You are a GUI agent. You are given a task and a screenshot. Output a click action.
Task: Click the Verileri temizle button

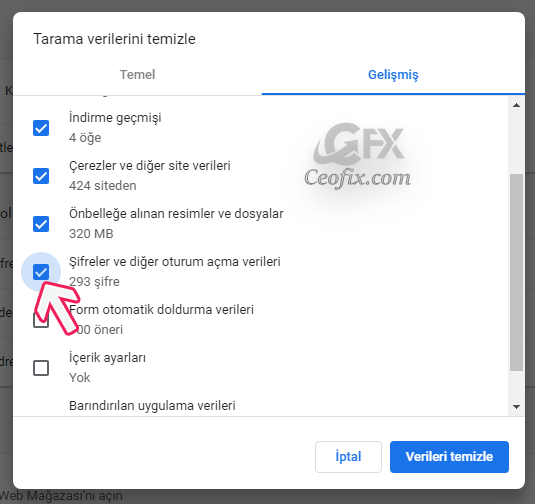tap(449, 457)
